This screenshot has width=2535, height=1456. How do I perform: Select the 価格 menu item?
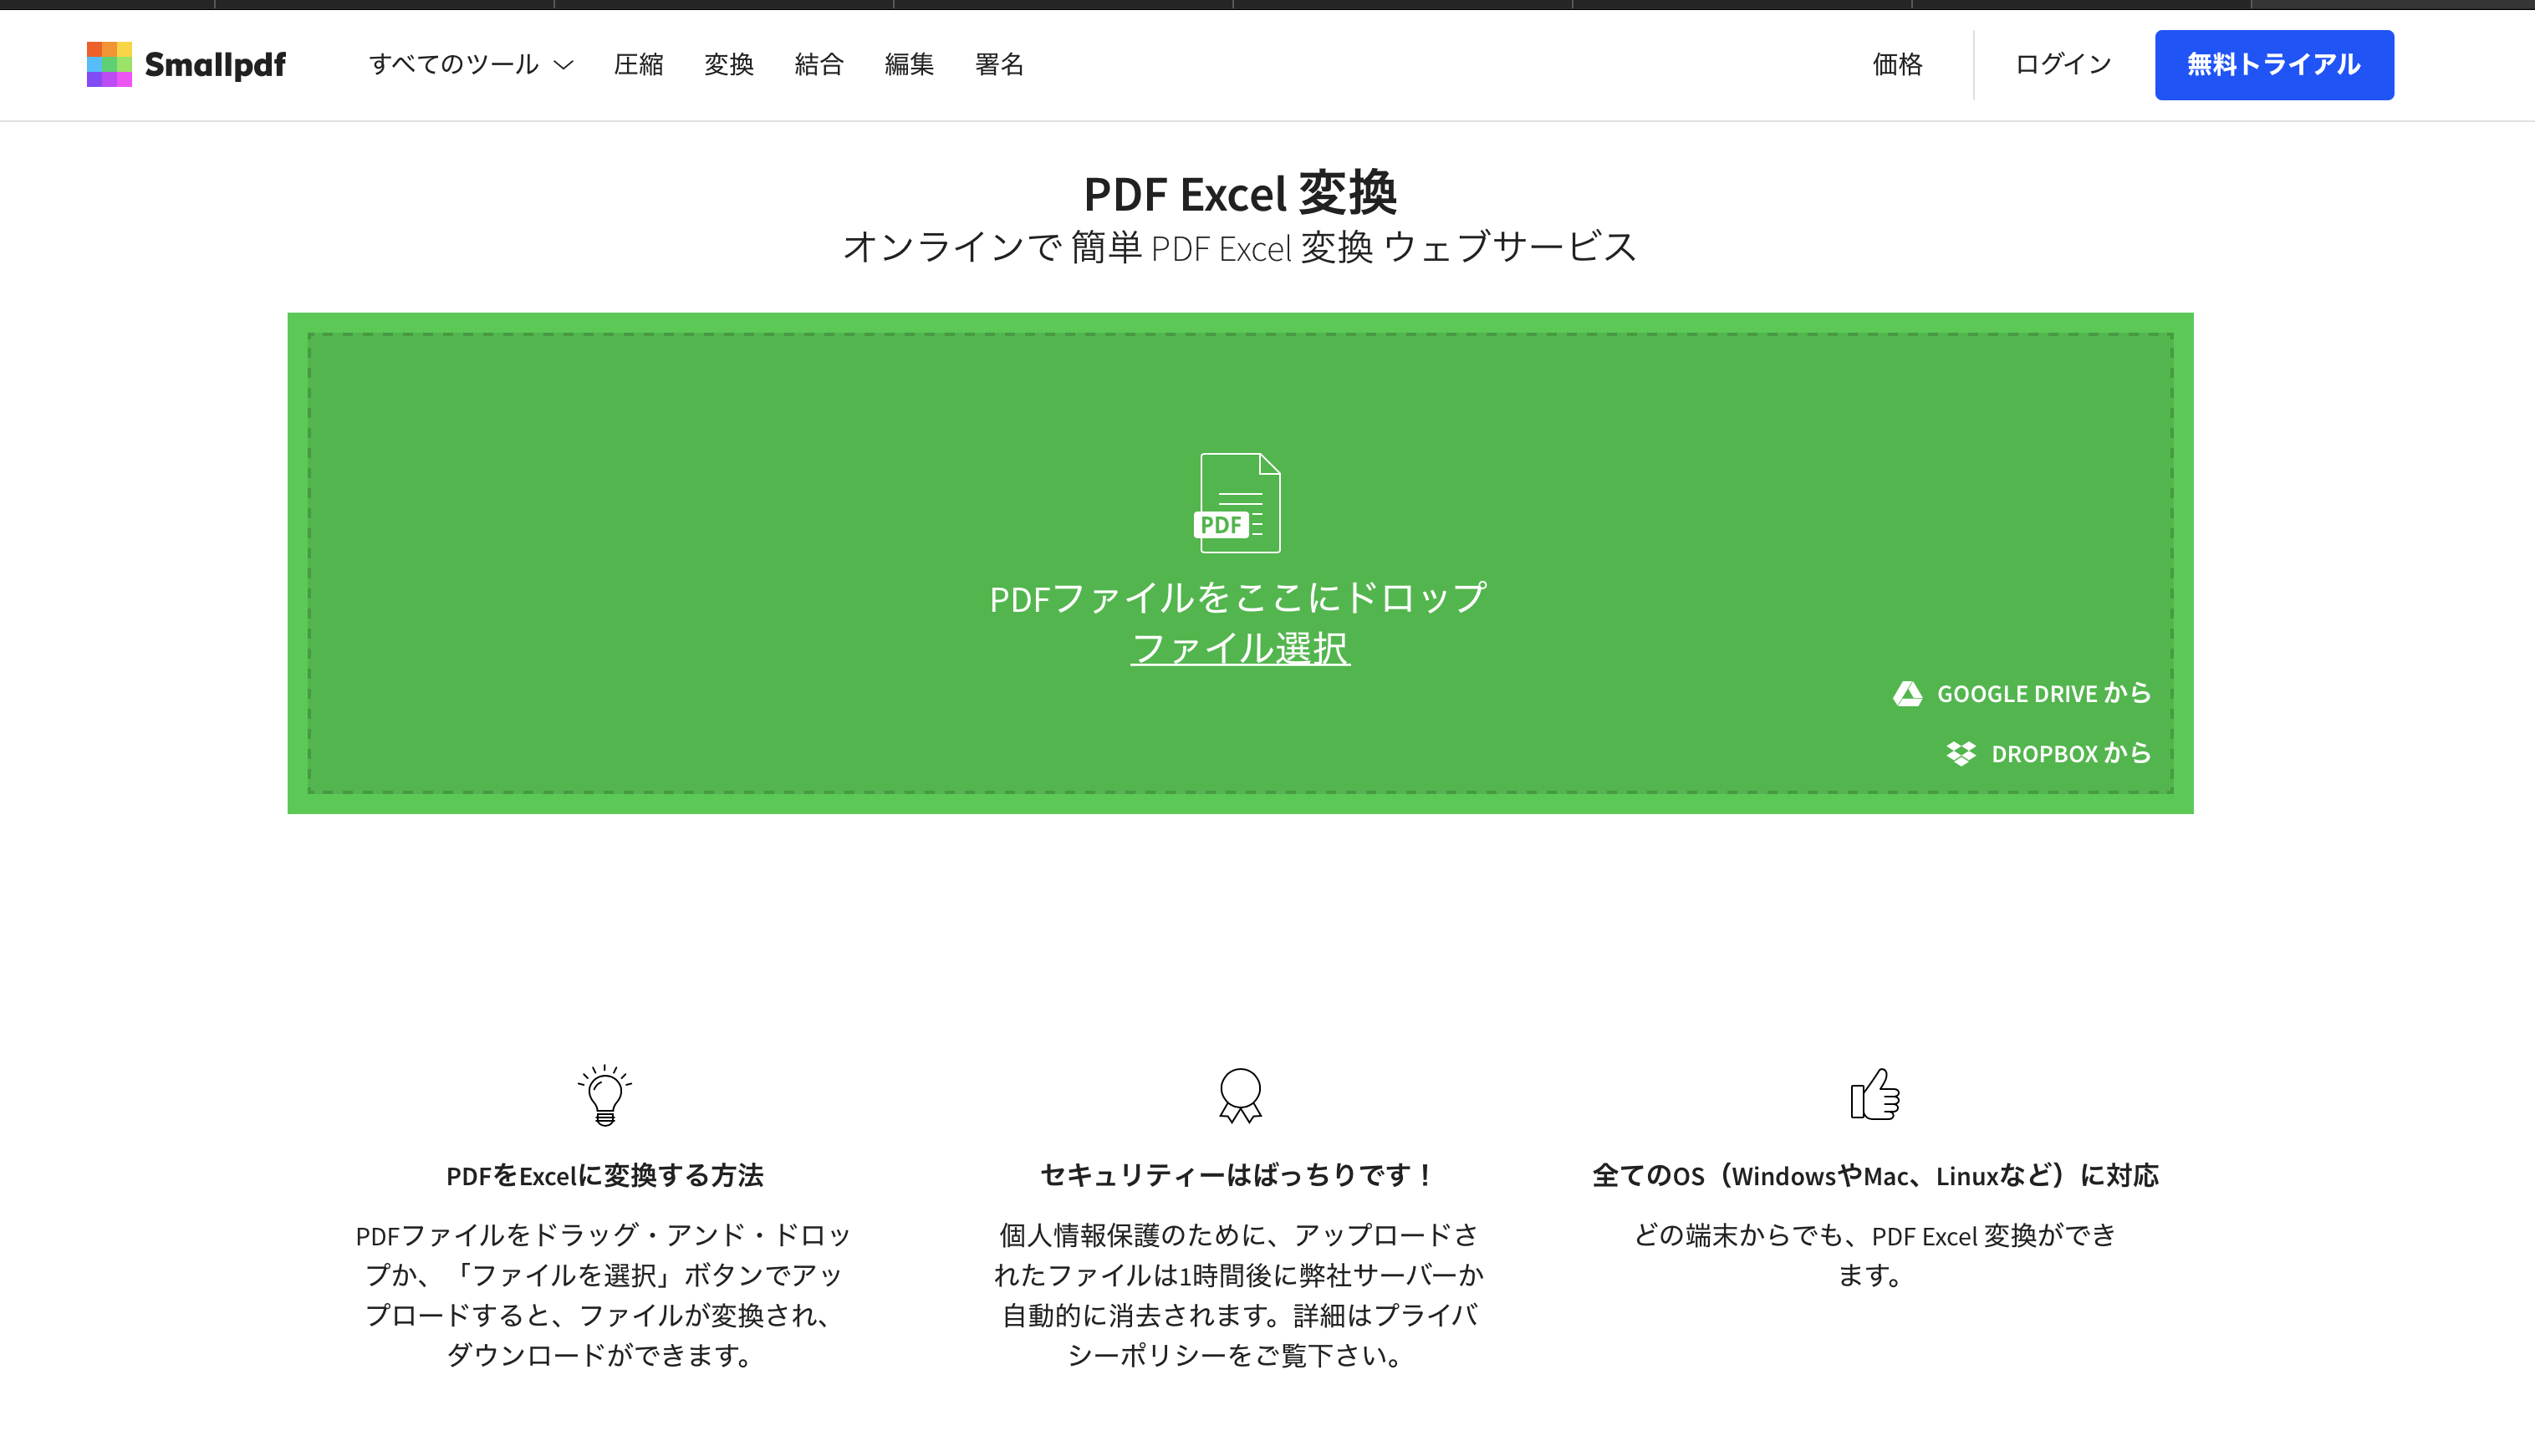1898,64
